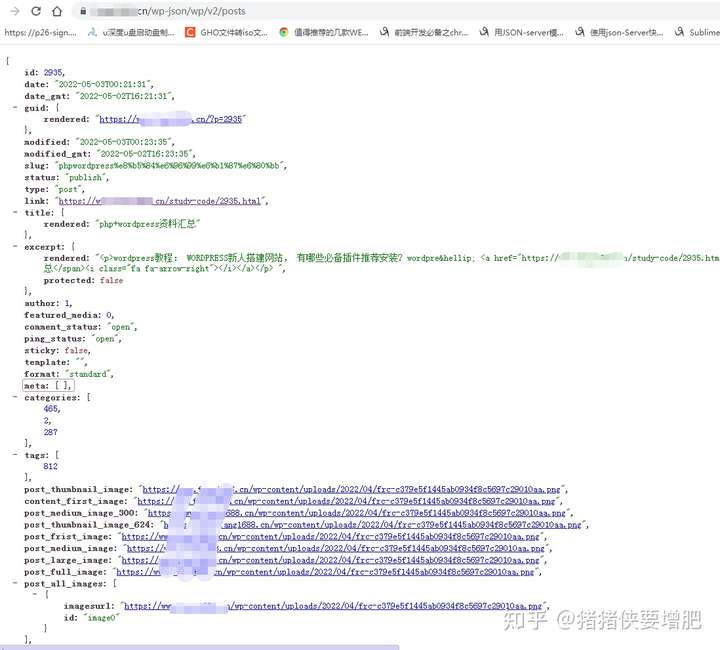Collapse the guid object
The image size is (720, 650).
15,107
